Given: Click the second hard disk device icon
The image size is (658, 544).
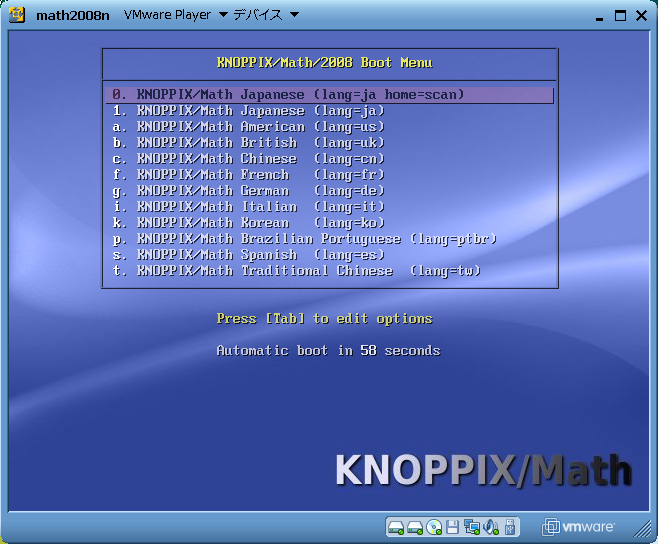Looking at the screenshot, I should pyautogui.click(x=415, y=527).
